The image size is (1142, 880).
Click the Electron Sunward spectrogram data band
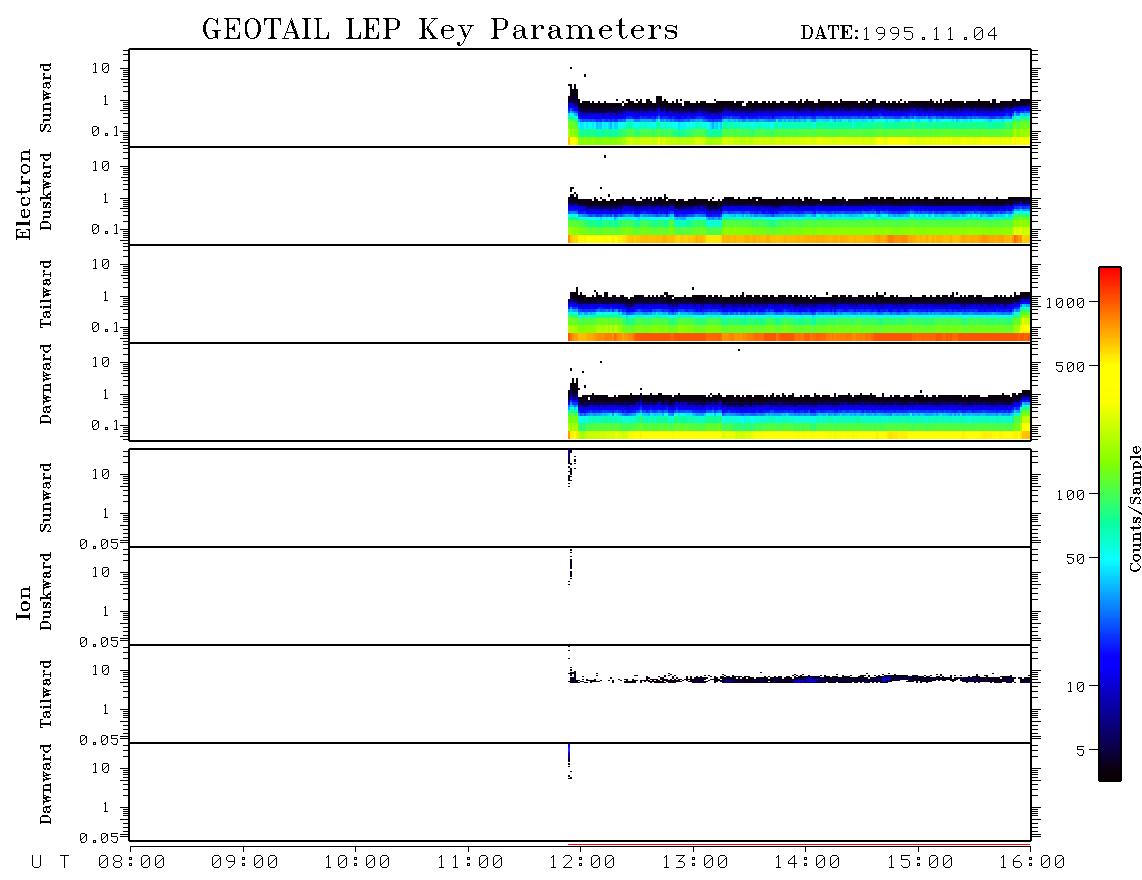point(800,122)
